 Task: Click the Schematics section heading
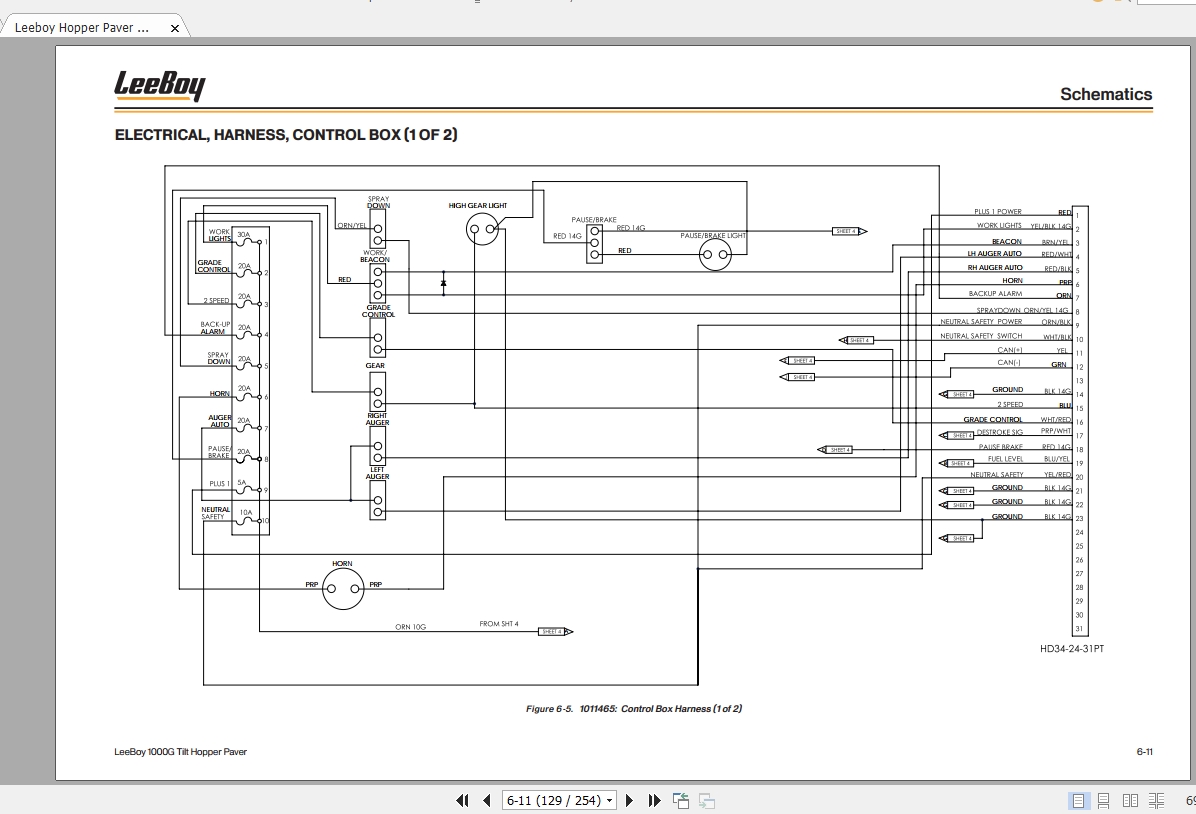coord(1106,94)
